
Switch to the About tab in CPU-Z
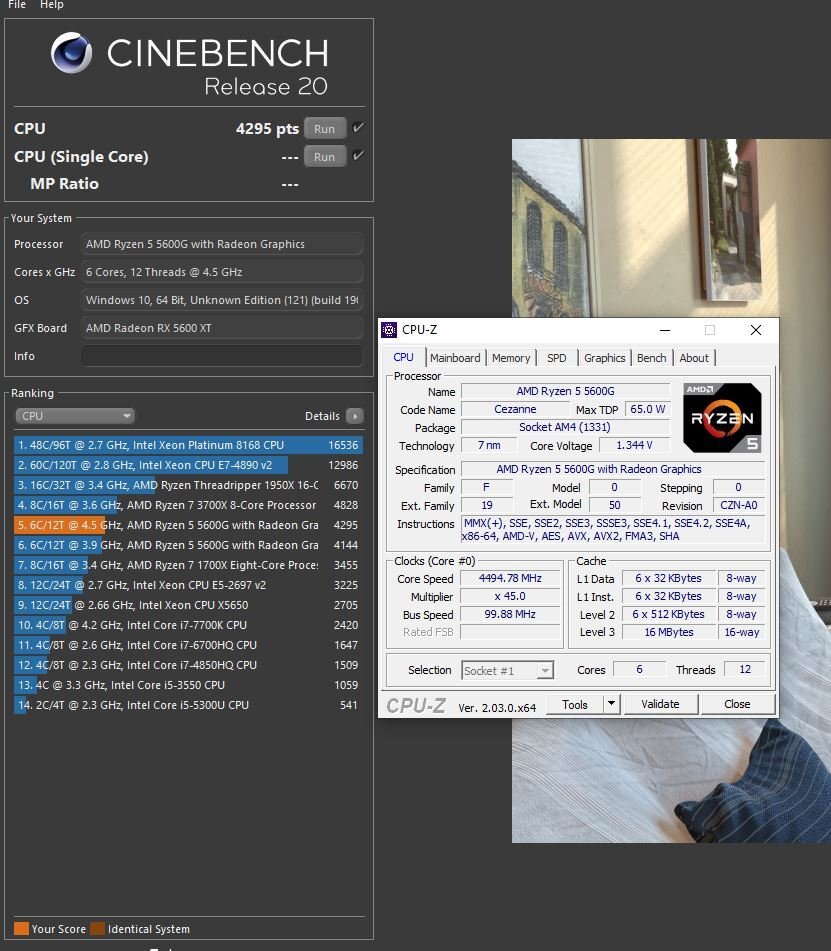point(694,358)
